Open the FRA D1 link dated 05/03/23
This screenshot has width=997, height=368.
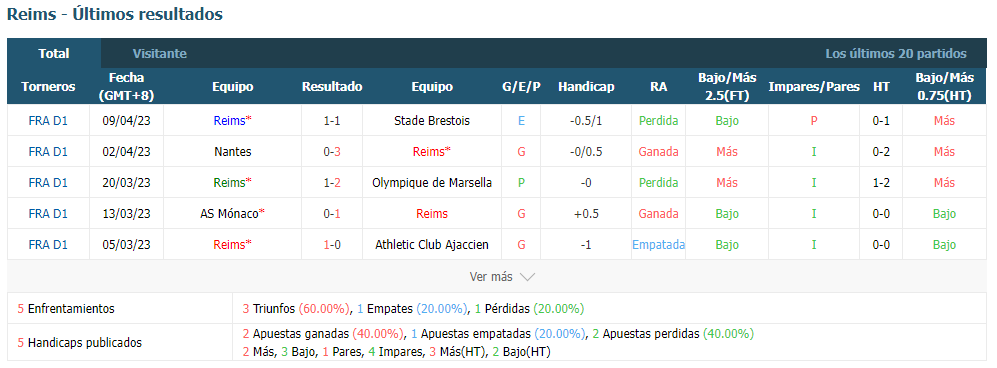point(48,245)
